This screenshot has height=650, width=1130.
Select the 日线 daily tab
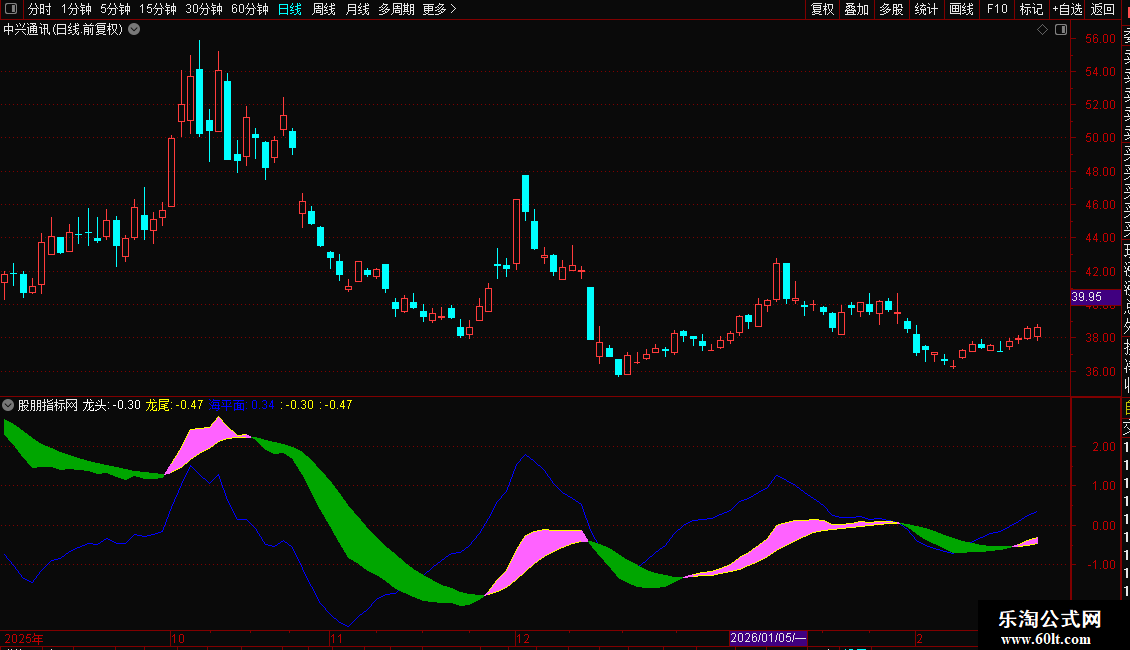[290, 9]
